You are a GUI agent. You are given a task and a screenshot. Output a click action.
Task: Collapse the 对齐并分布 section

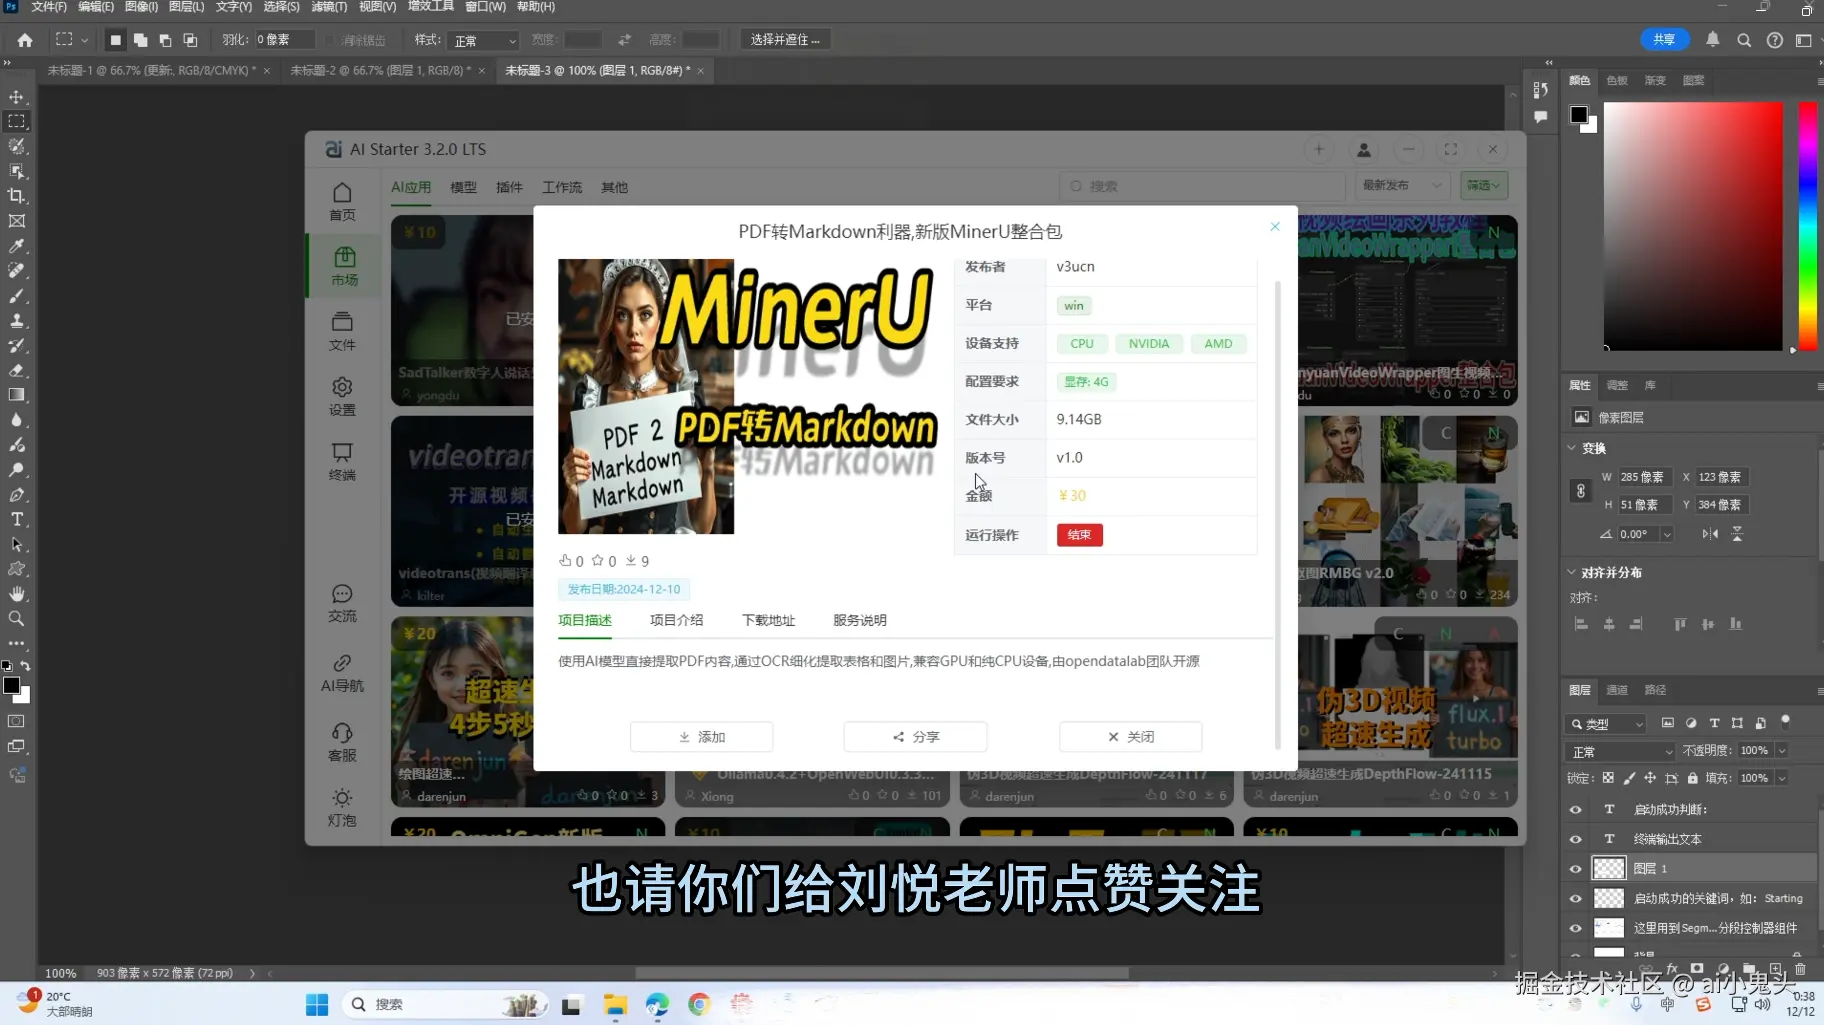click(x=1572, y=572)
